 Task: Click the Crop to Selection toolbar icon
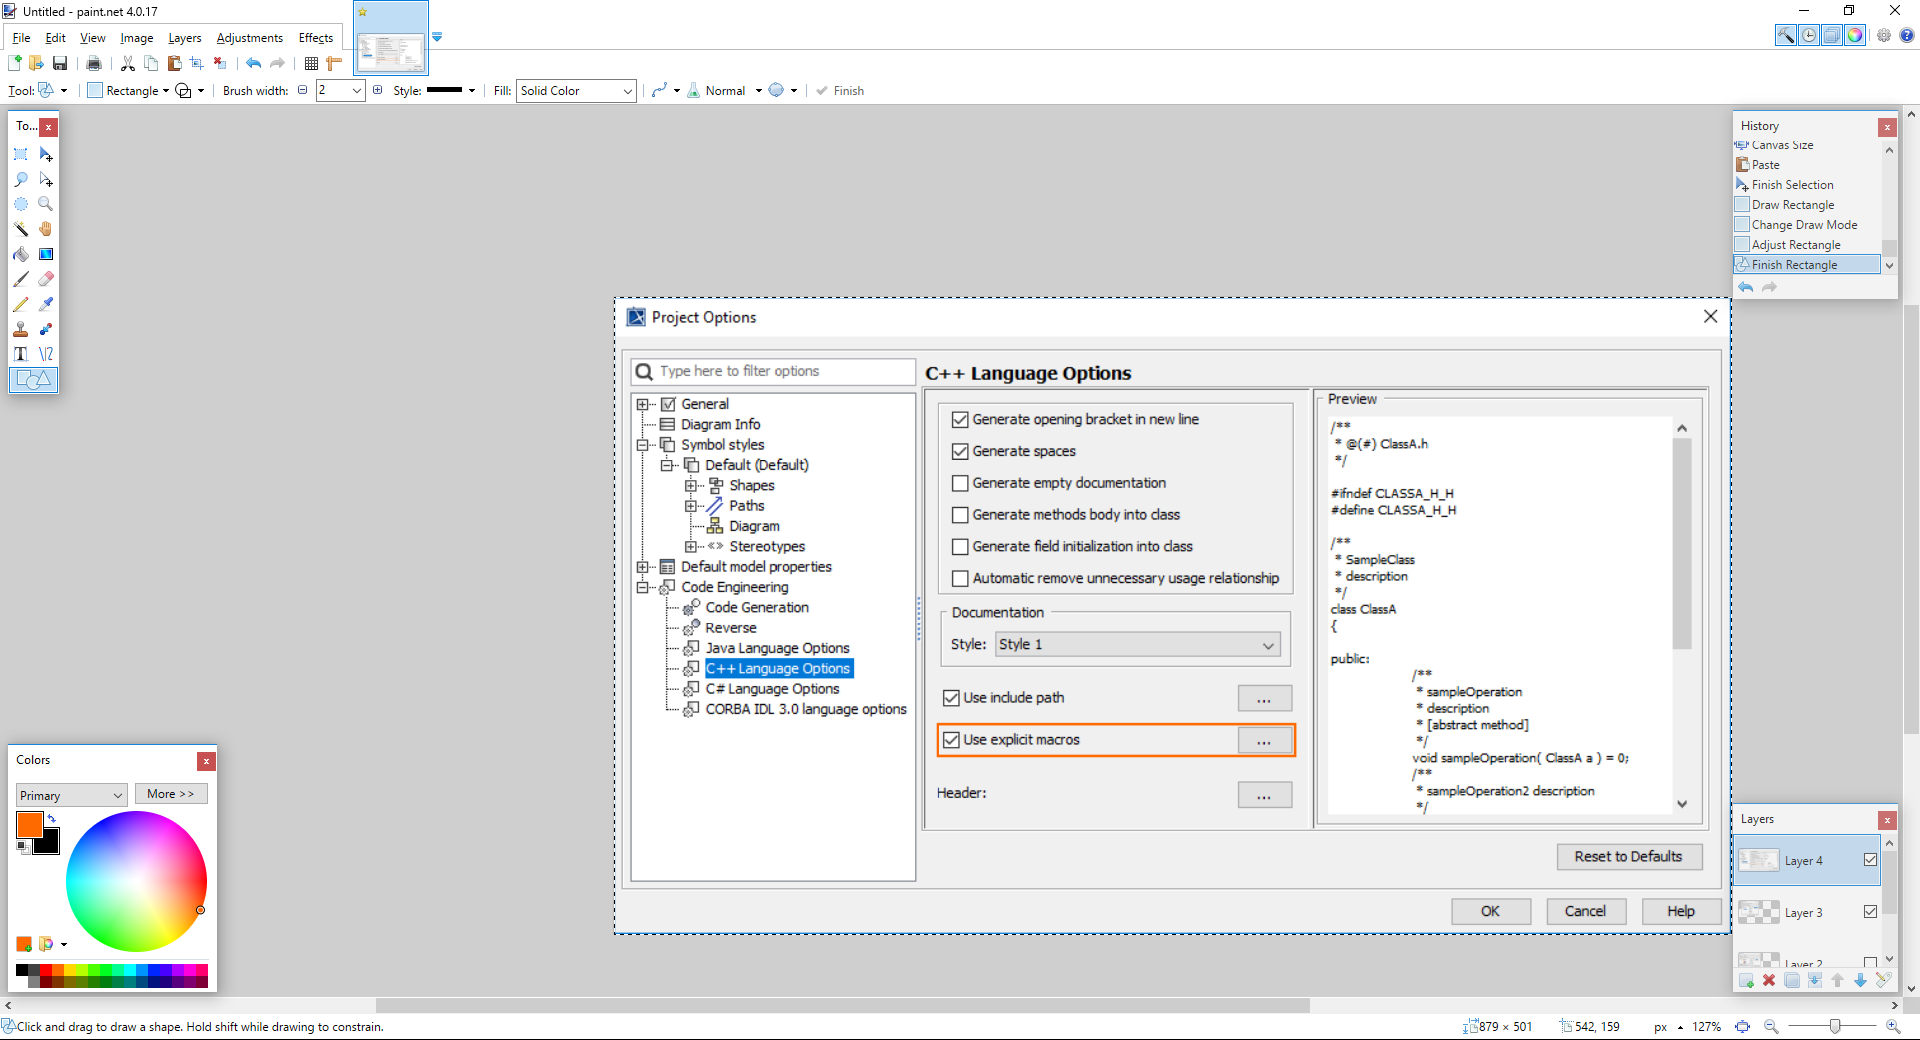(197, 63)
